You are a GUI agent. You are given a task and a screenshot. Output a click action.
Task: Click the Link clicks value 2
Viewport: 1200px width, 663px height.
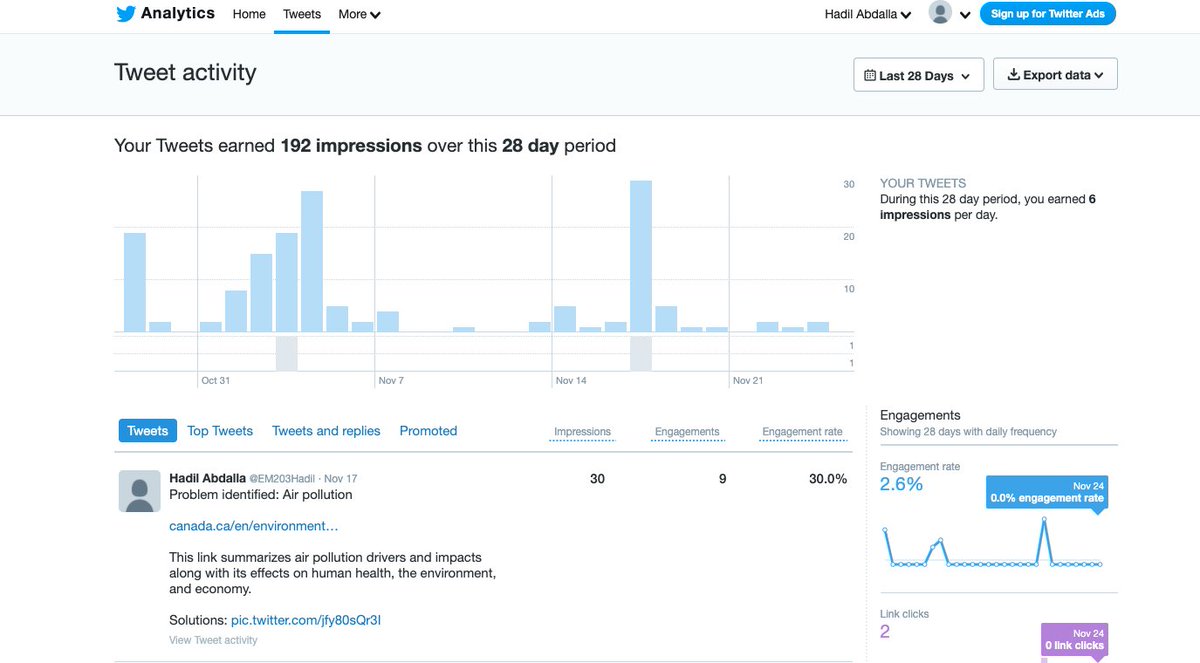point(885,631)
